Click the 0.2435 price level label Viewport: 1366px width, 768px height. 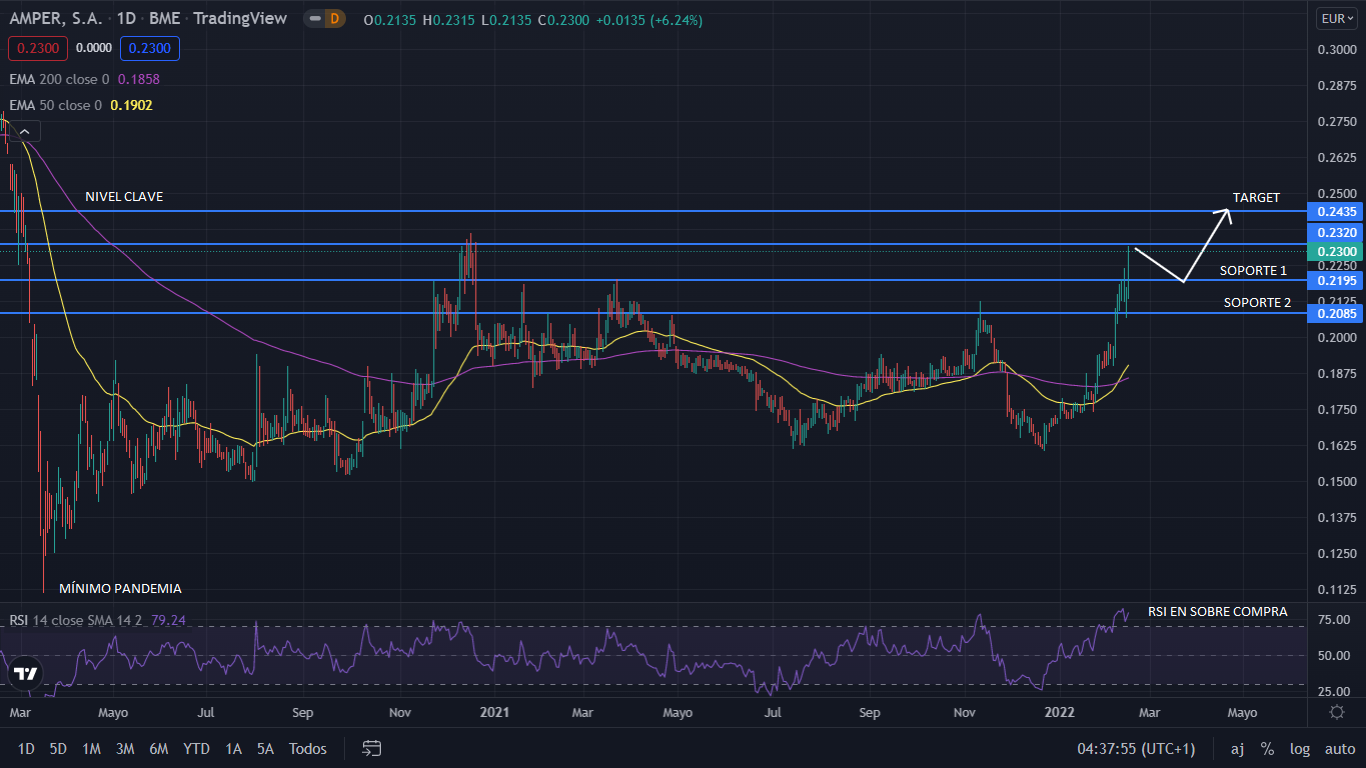1337,212
